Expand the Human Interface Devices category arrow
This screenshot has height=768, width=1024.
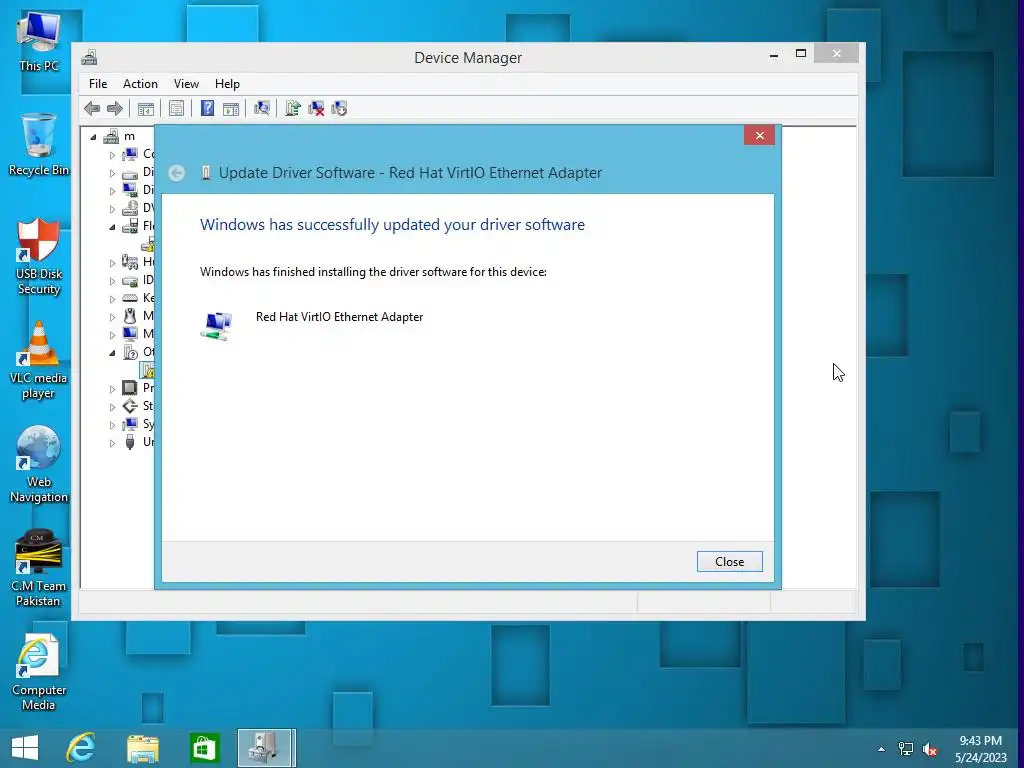pos(112,263)
